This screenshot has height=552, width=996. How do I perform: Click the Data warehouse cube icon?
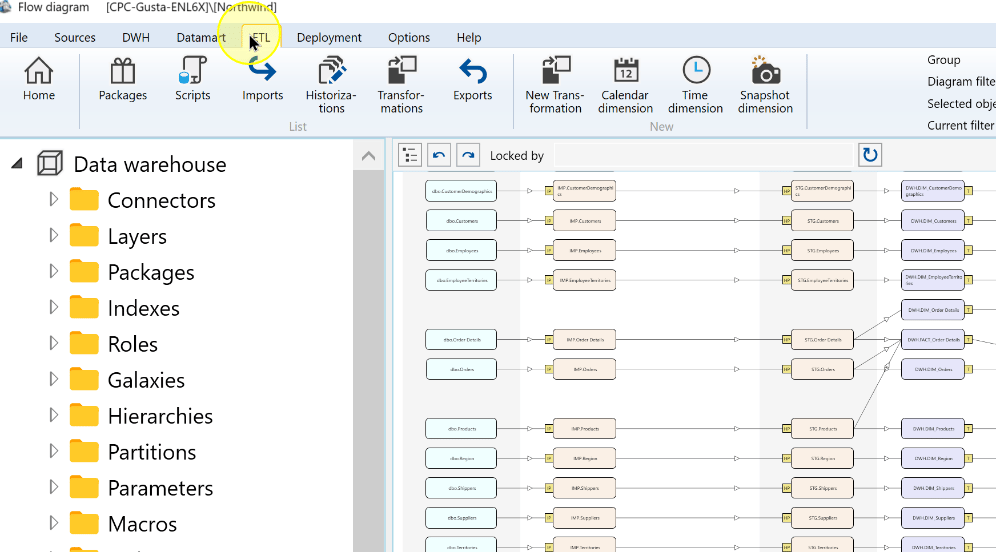pyautogui.click(x=50, y=164)
